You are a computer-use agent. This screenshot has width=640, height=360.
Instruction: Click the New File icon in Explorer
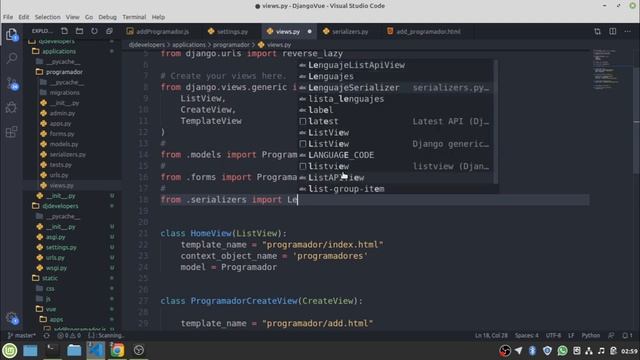click(x=64, y=31)
